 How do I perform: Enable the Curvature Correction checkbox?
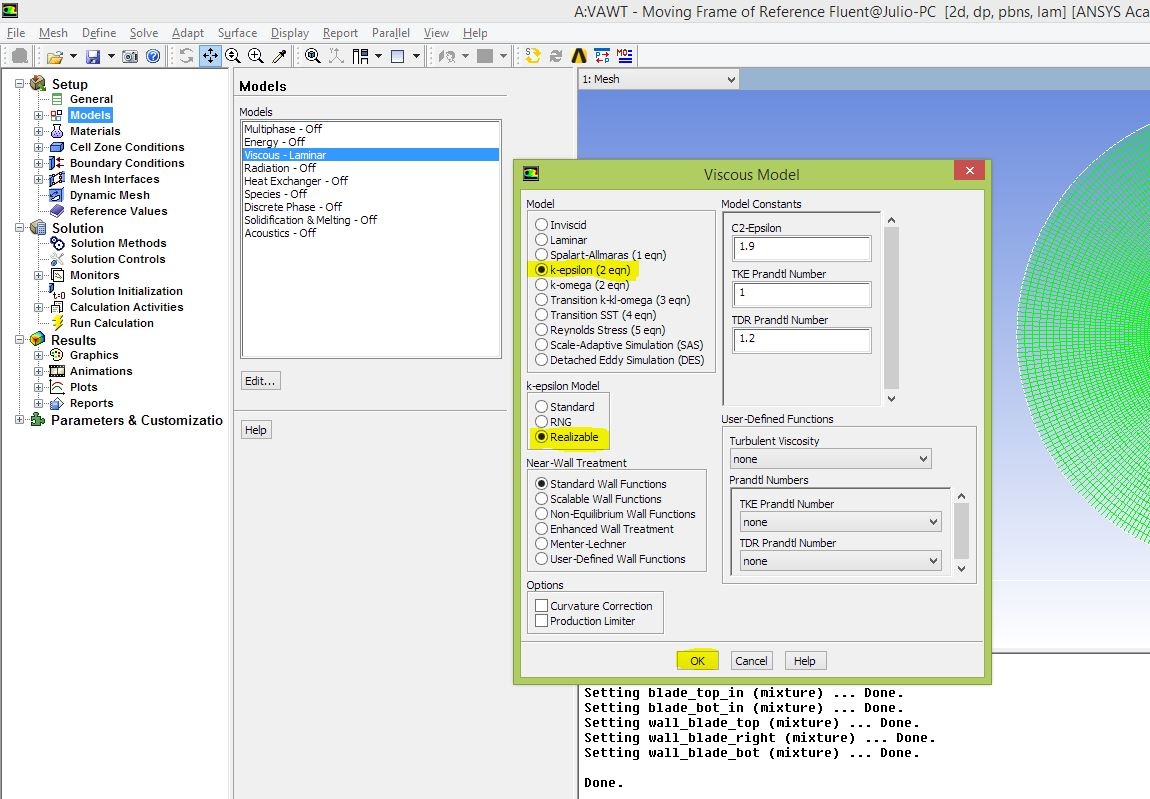pyautogui.click(x=541, y=606)
